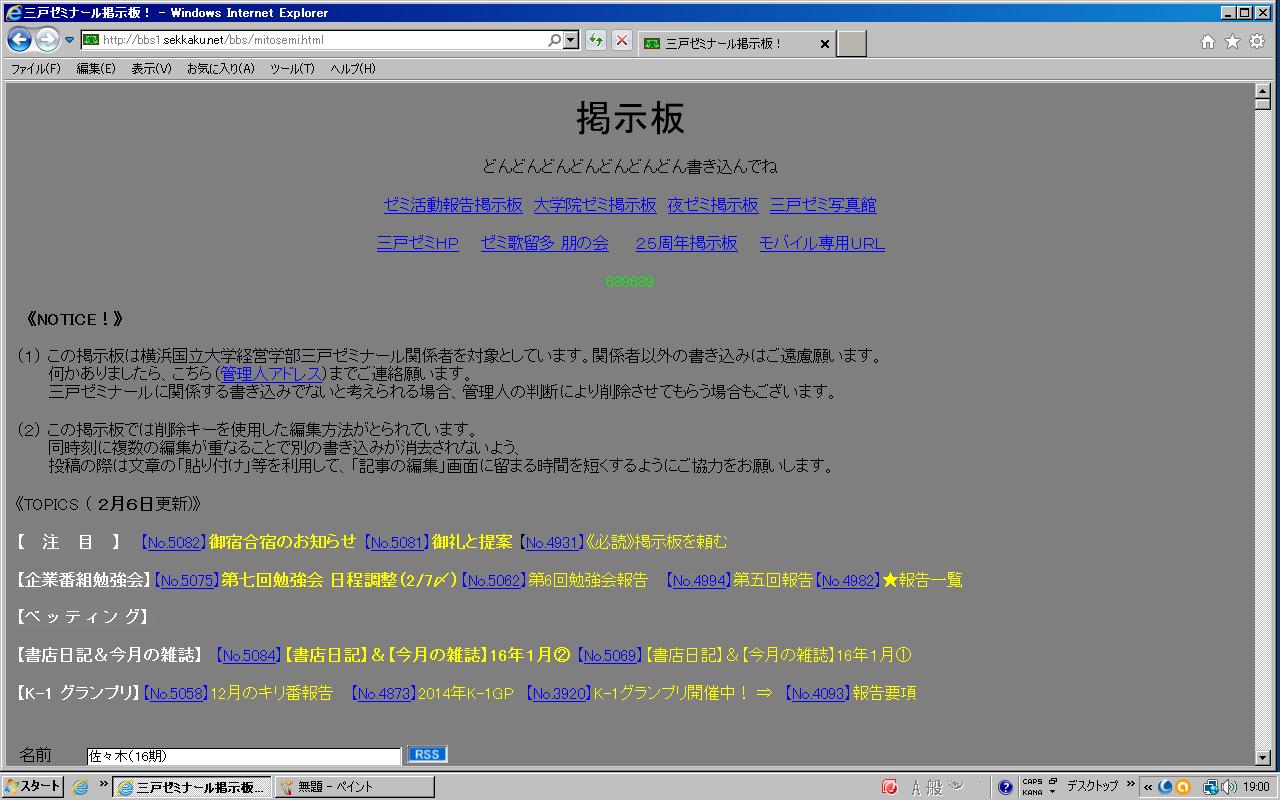Open 三戸ゼミ写真館 link
This screenshot has width=1280, height=800.
823,205
